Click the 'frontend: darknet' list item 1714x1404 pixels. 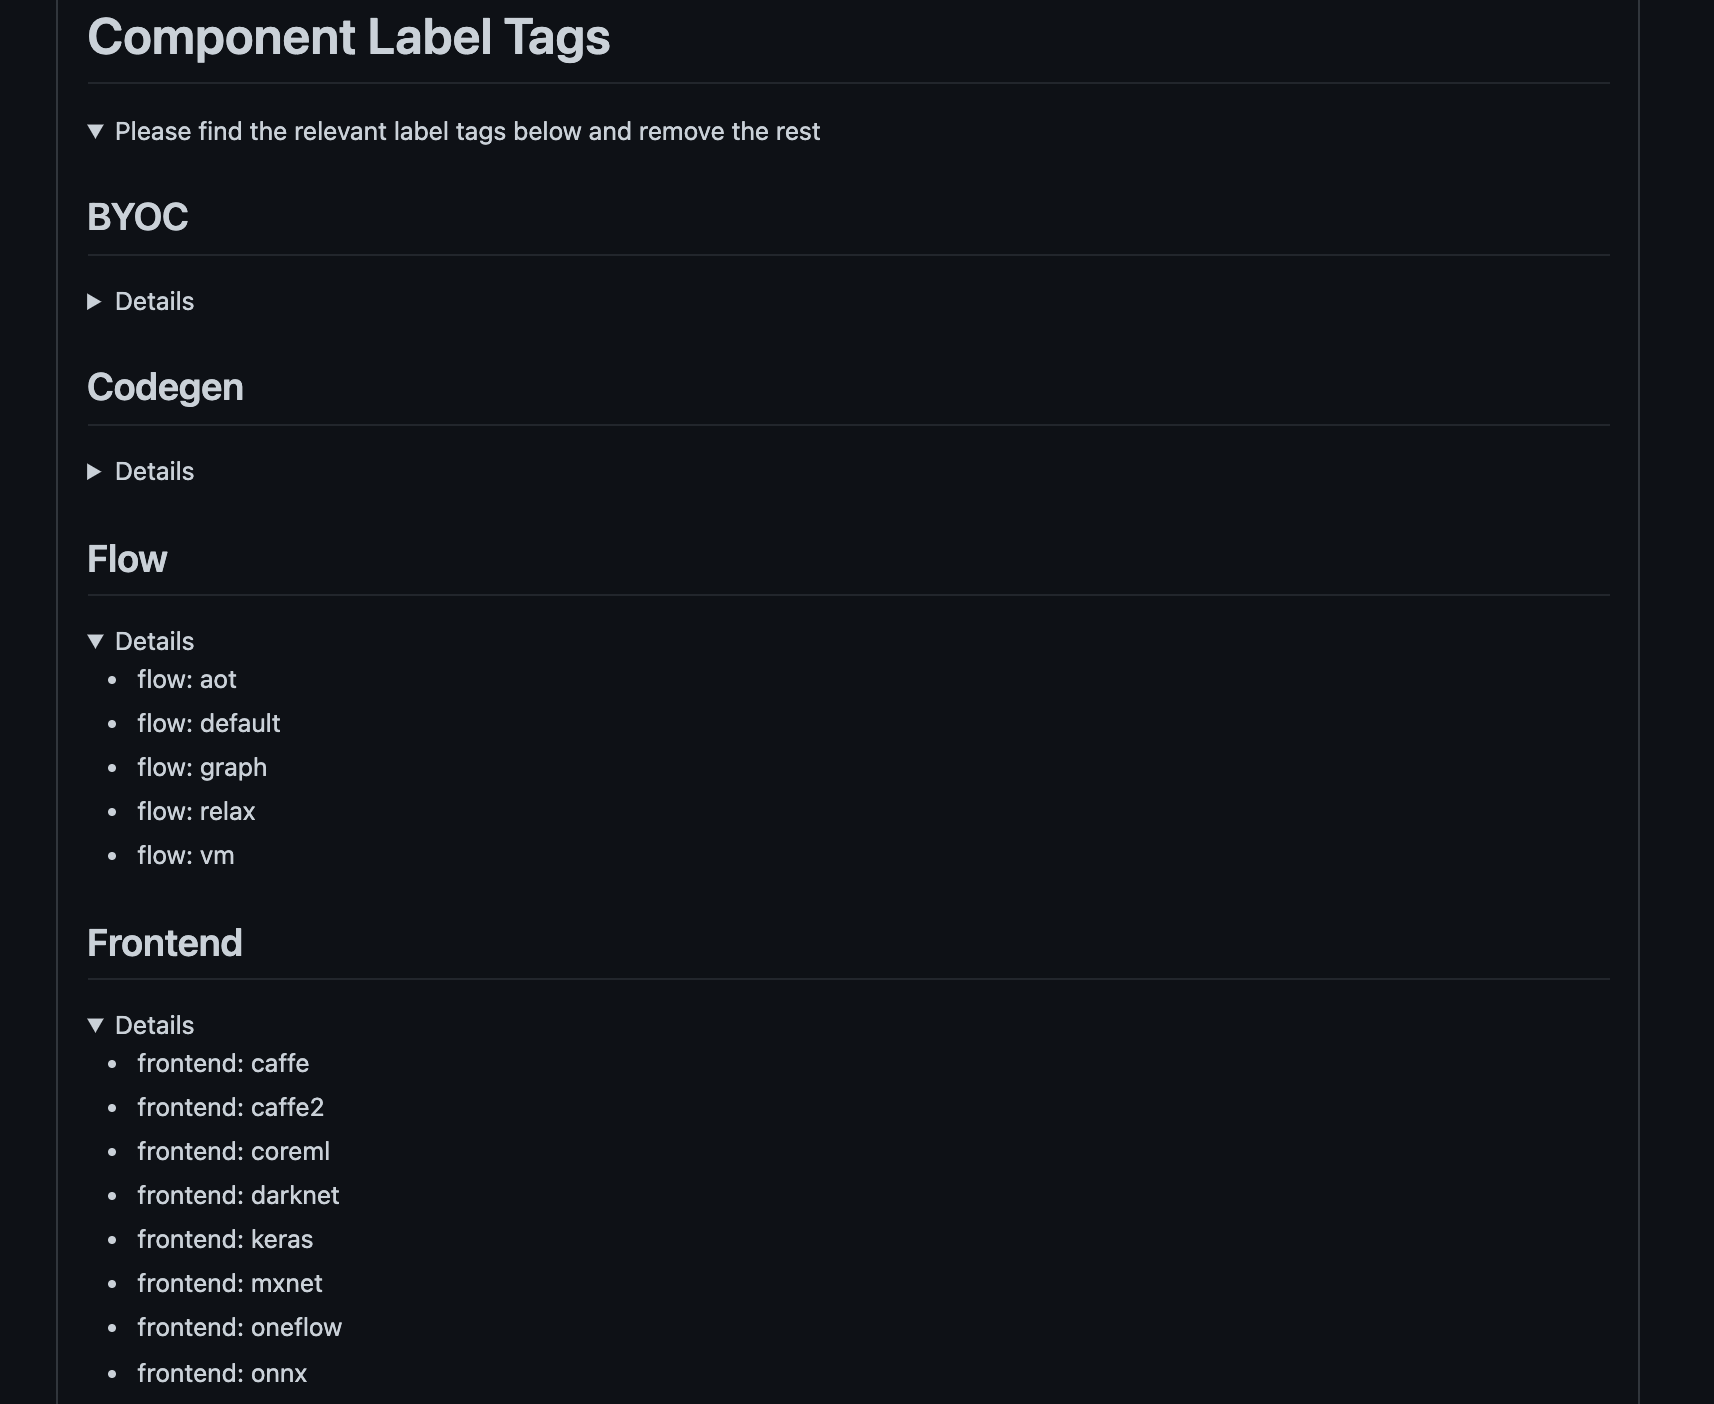point(238,1196)
